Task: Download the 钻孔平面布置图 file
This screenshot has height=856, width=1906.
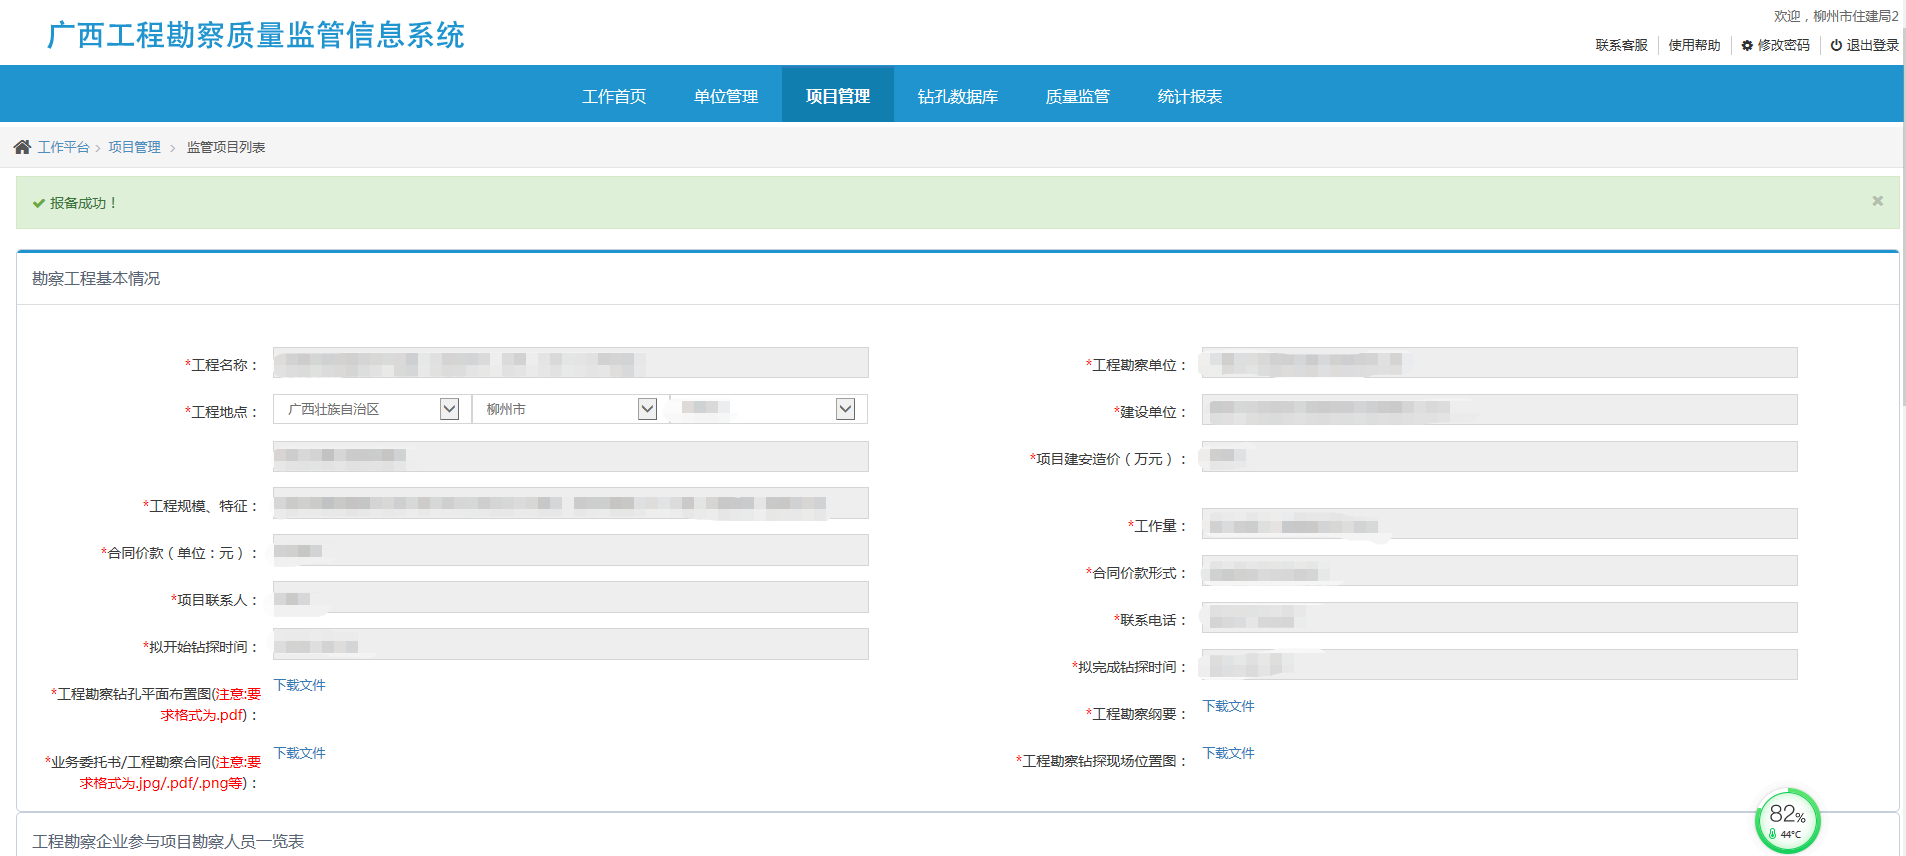Action: [300, 685]
